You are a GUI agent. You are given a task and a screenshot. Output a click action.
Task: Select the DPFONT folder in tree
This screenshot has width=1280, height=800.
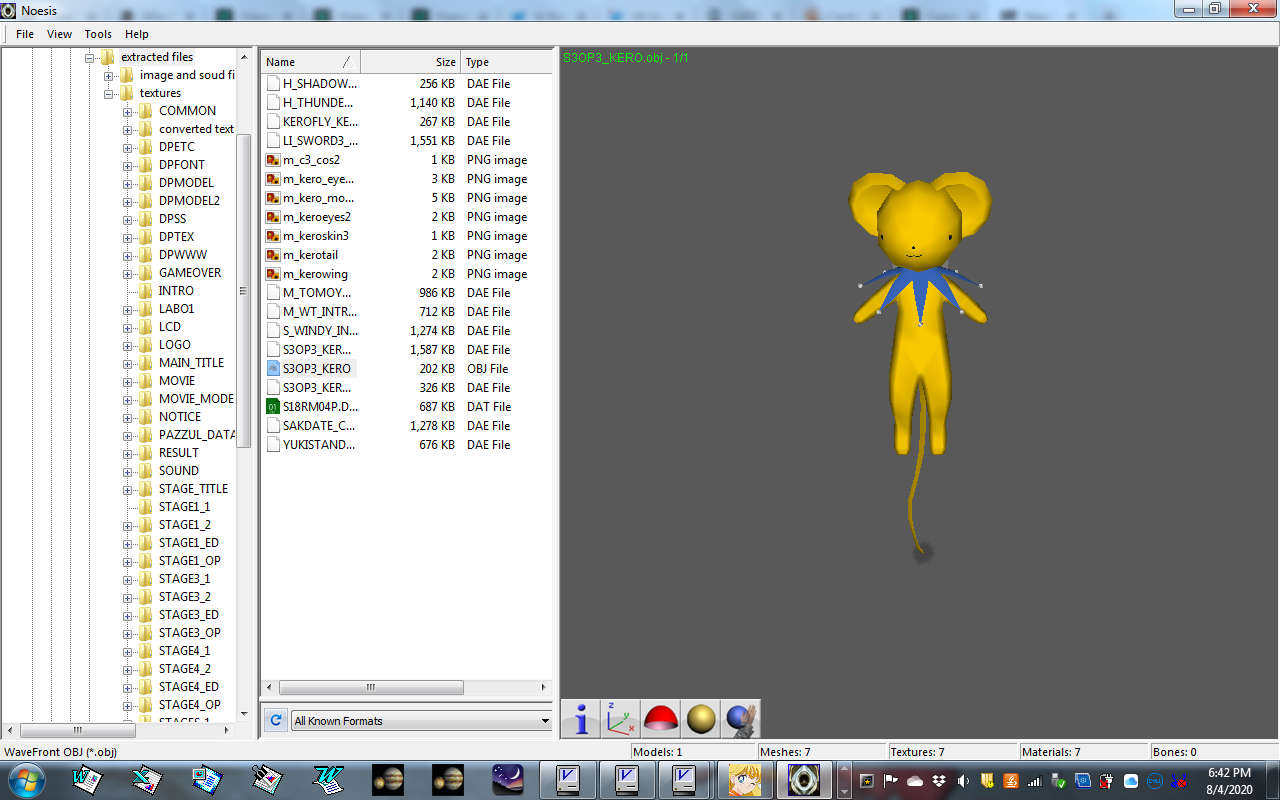[x=181, y=165]
